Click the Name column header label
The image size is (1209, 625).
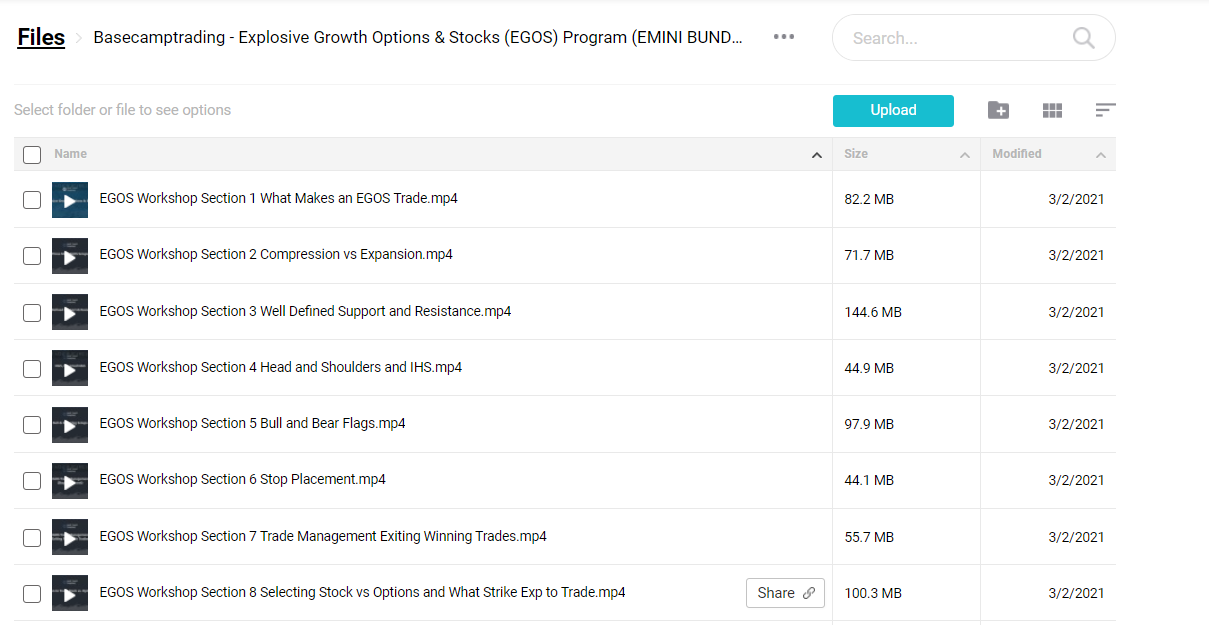pos(70,154)
